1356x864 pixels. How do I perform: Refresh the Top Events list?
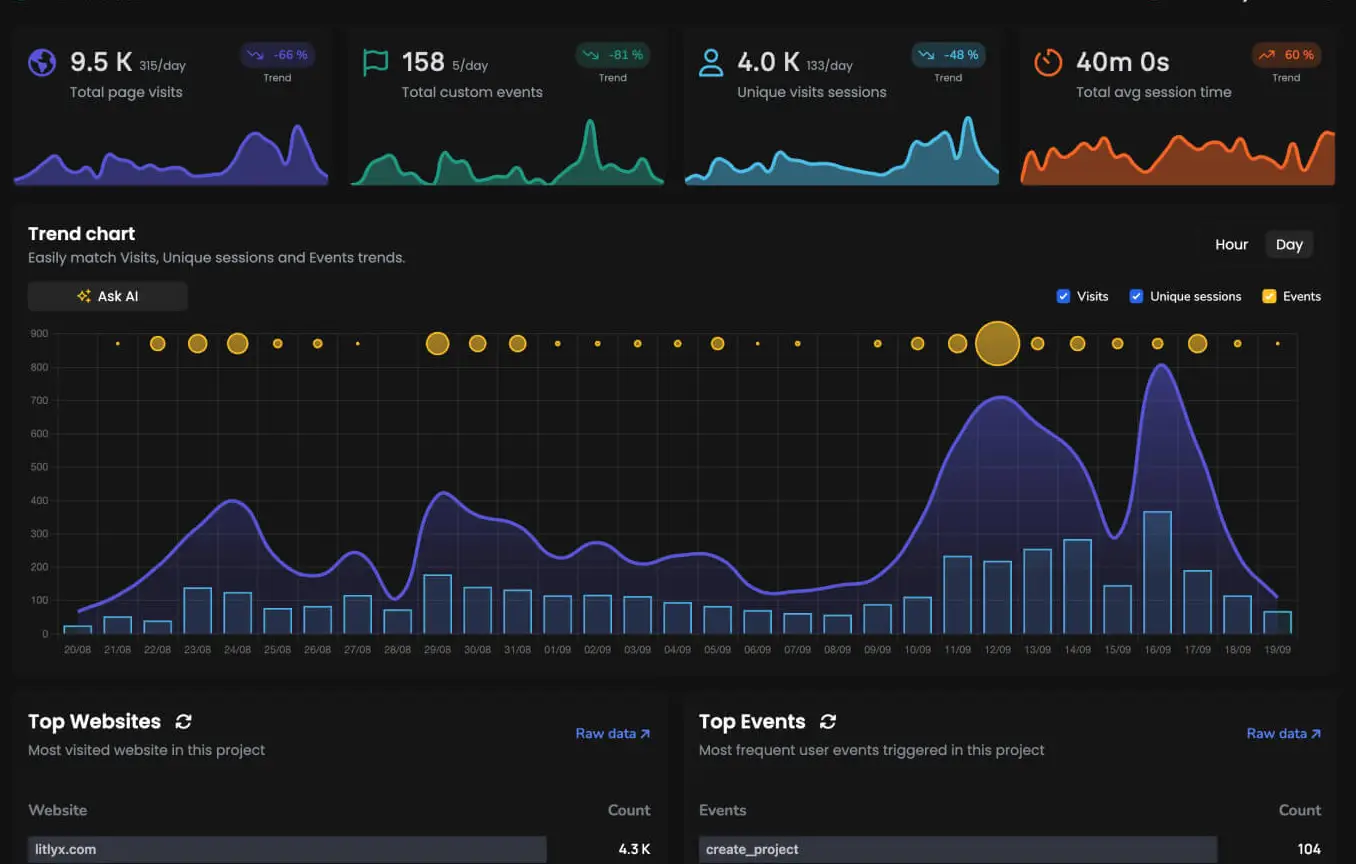click(828, 722)
